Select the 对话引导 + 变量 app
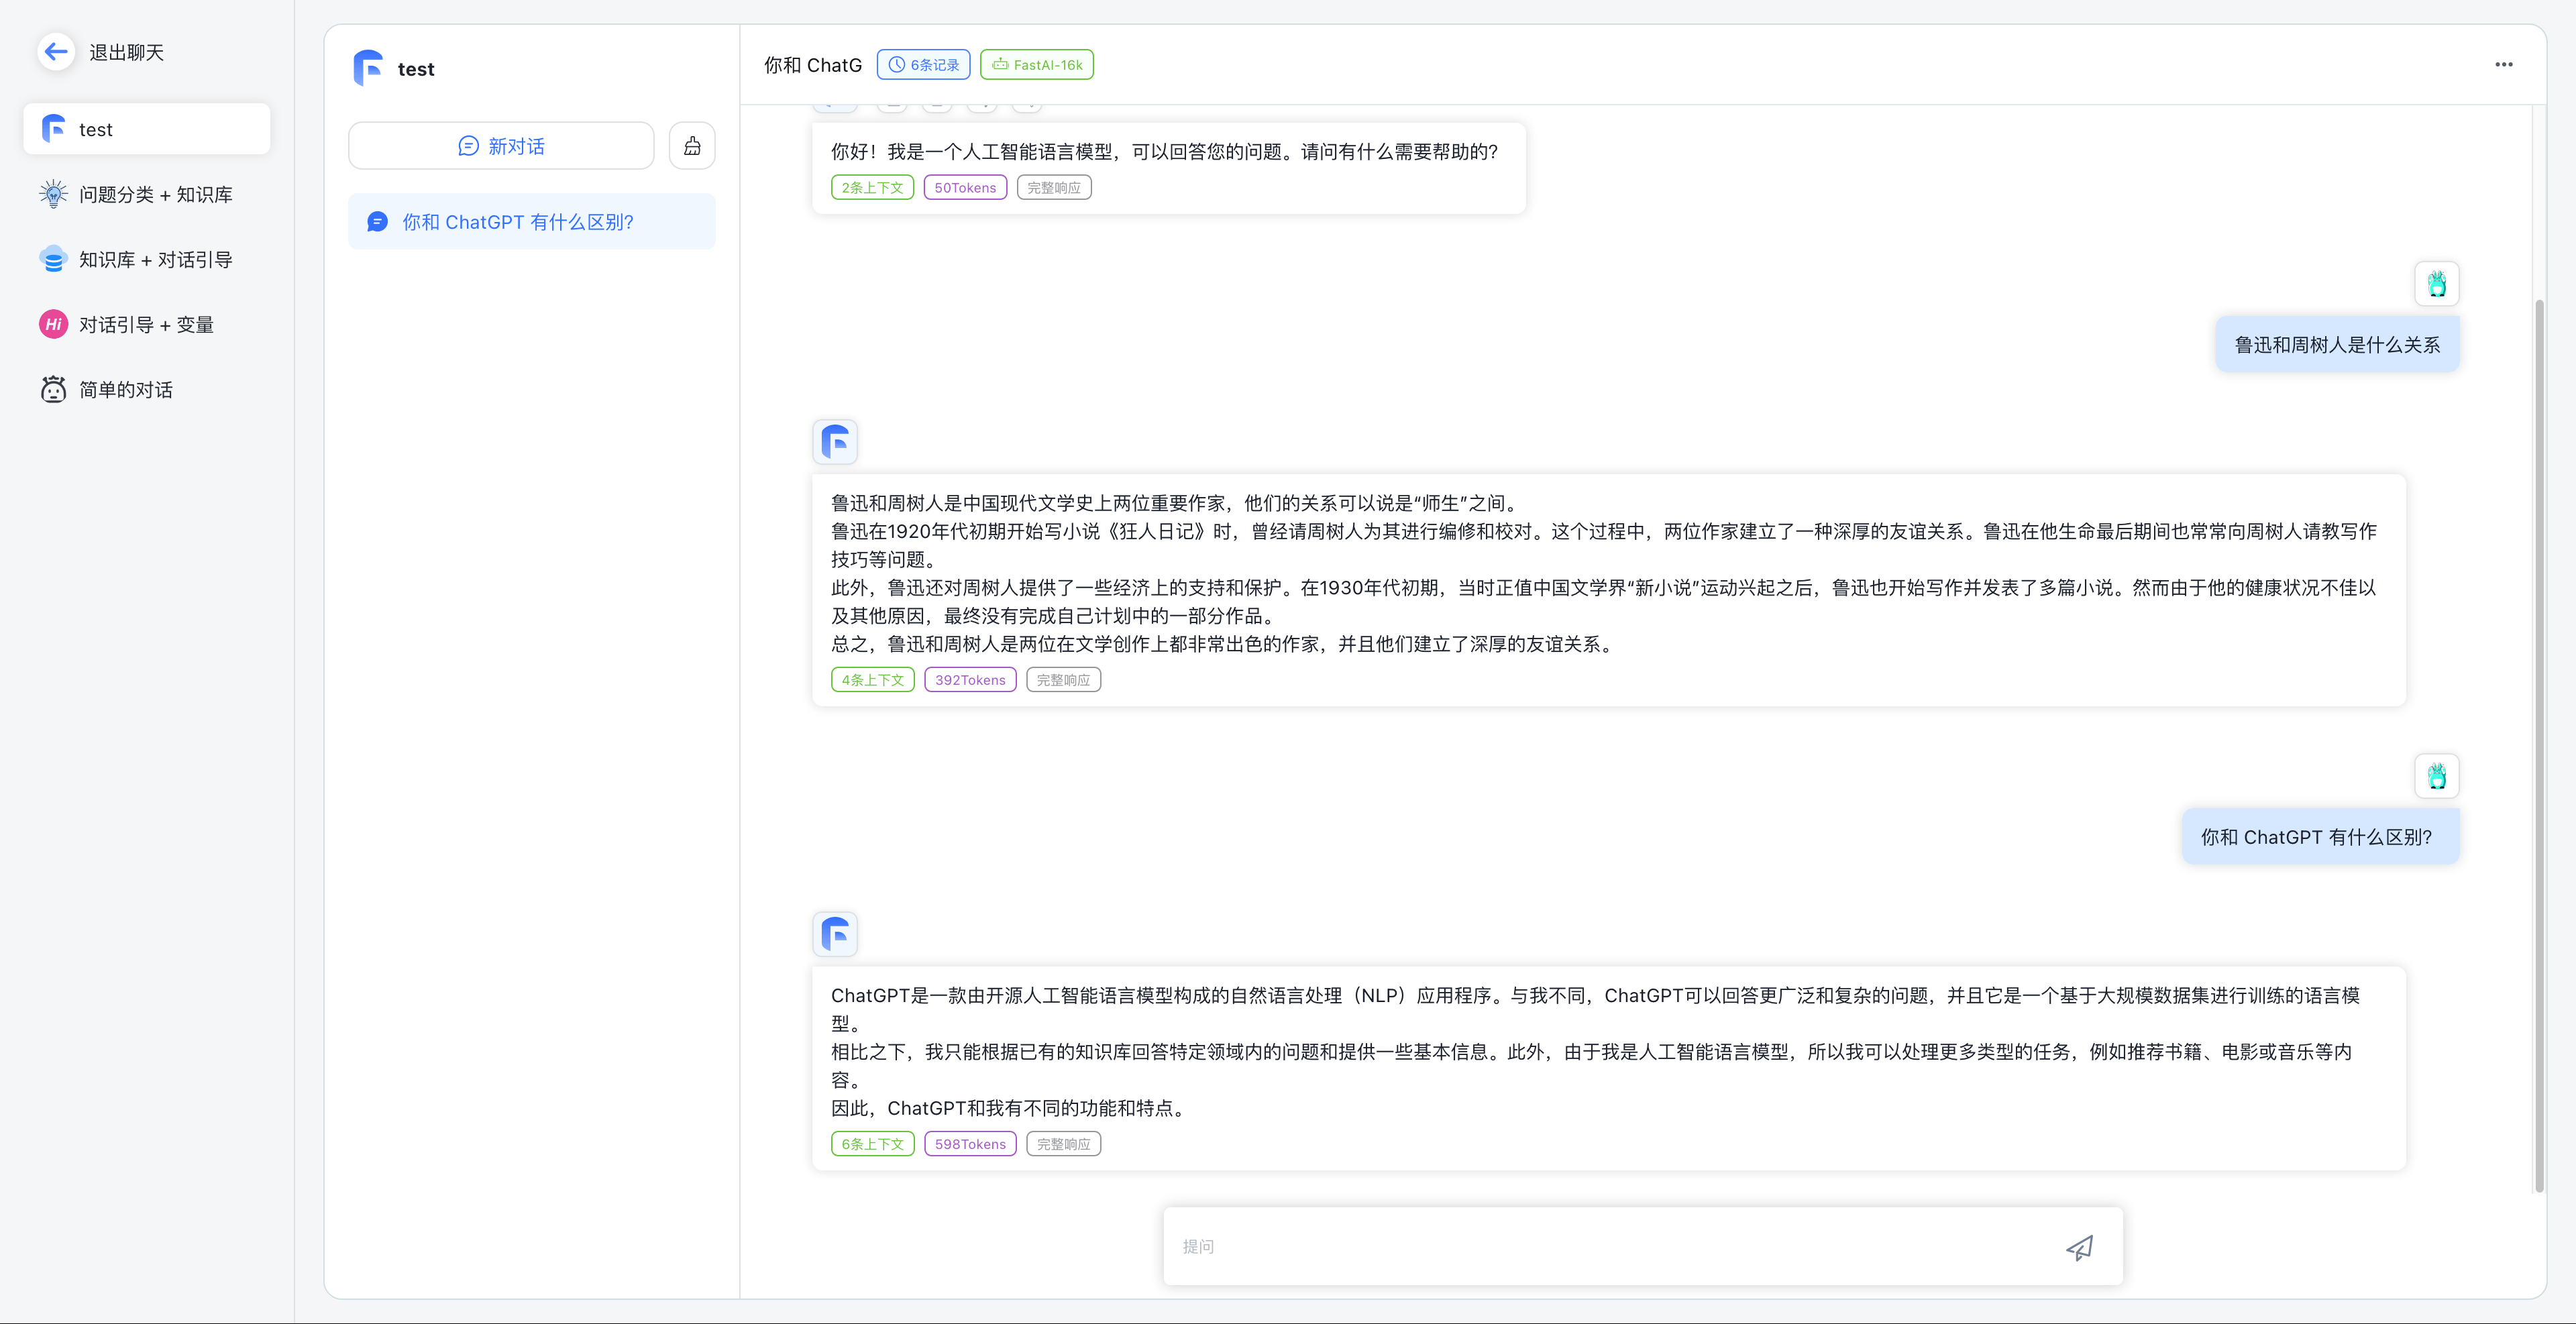 (146, 324)
